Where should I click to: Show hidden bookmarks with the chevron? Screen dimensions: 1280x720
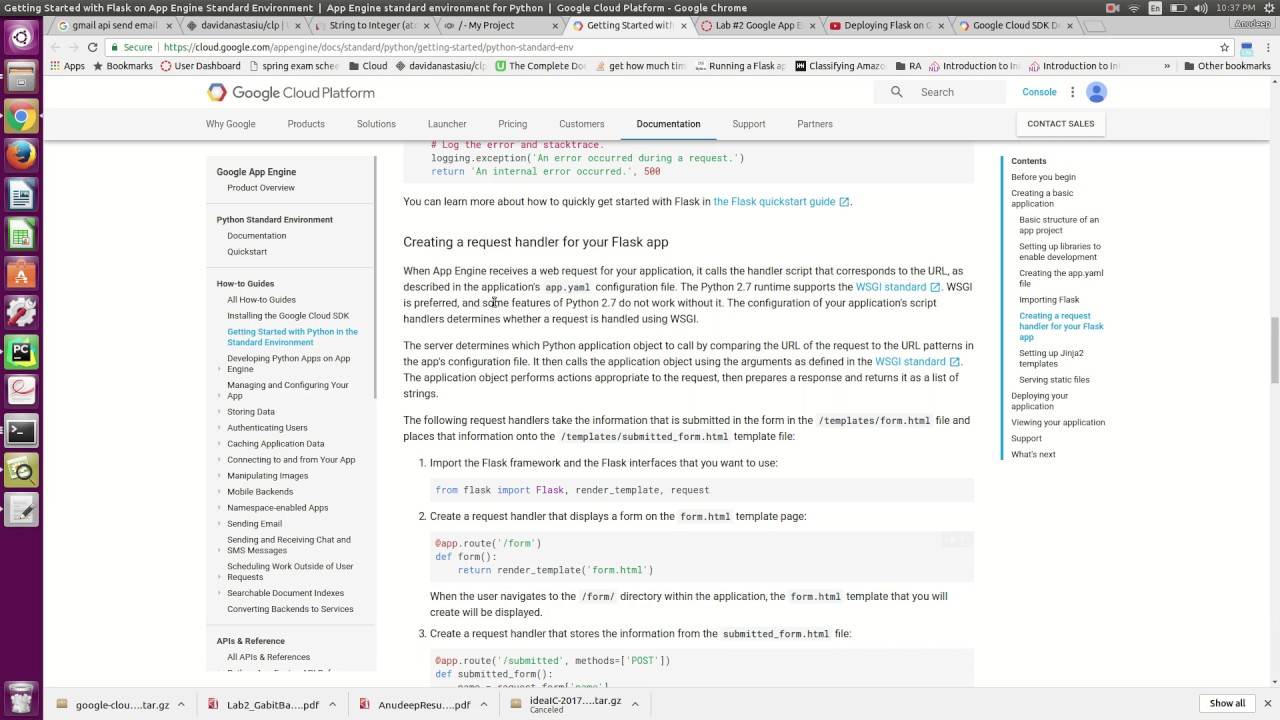(x=1166, y=66)
